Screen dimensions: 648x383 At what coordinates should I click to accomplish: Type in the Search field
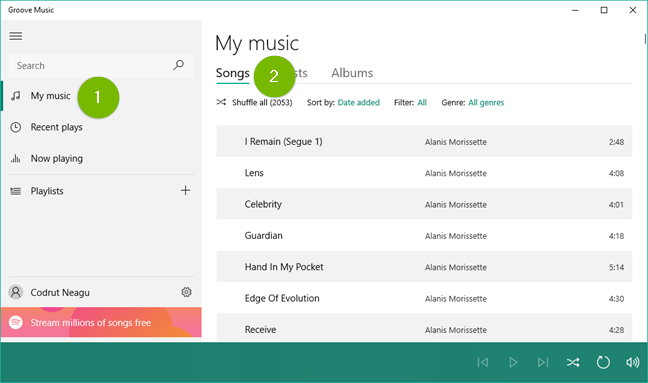coord(101,65)
